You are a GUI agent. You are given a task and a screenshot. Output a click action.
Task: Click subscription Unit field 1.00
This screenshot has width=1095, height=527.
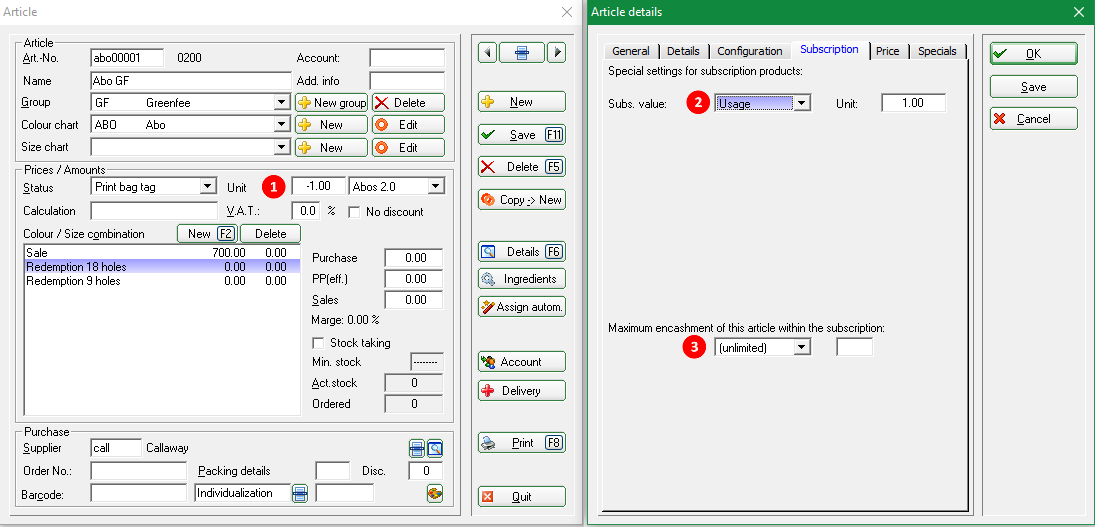pyautogui.click(x=913, y=103)
